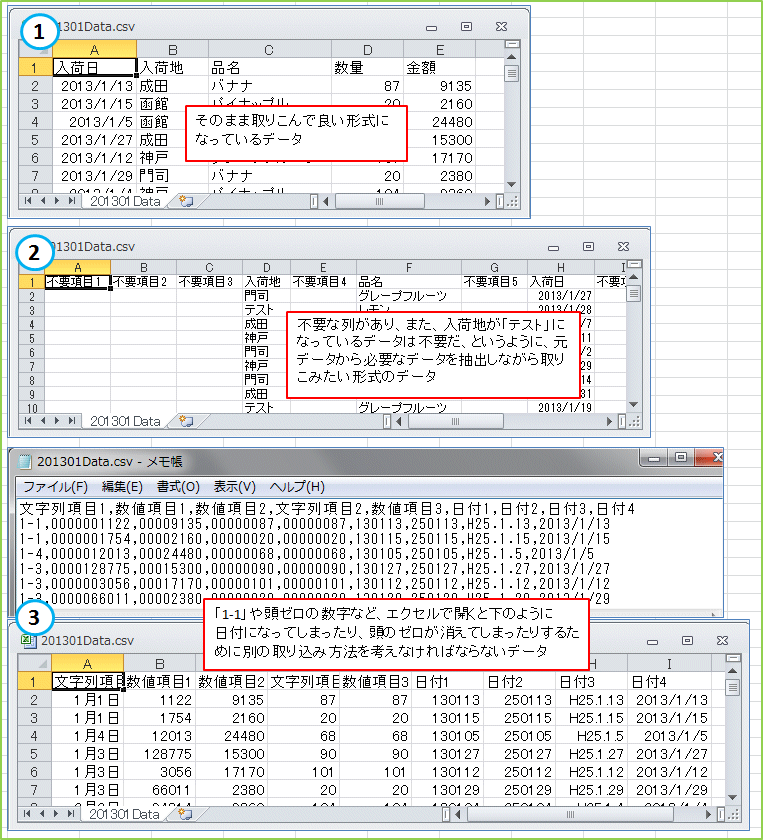Image resolution: width=763 pixels, height=840 pixels.
Task: Click the 数値項目1 header cell
Action: pos(159,681)
